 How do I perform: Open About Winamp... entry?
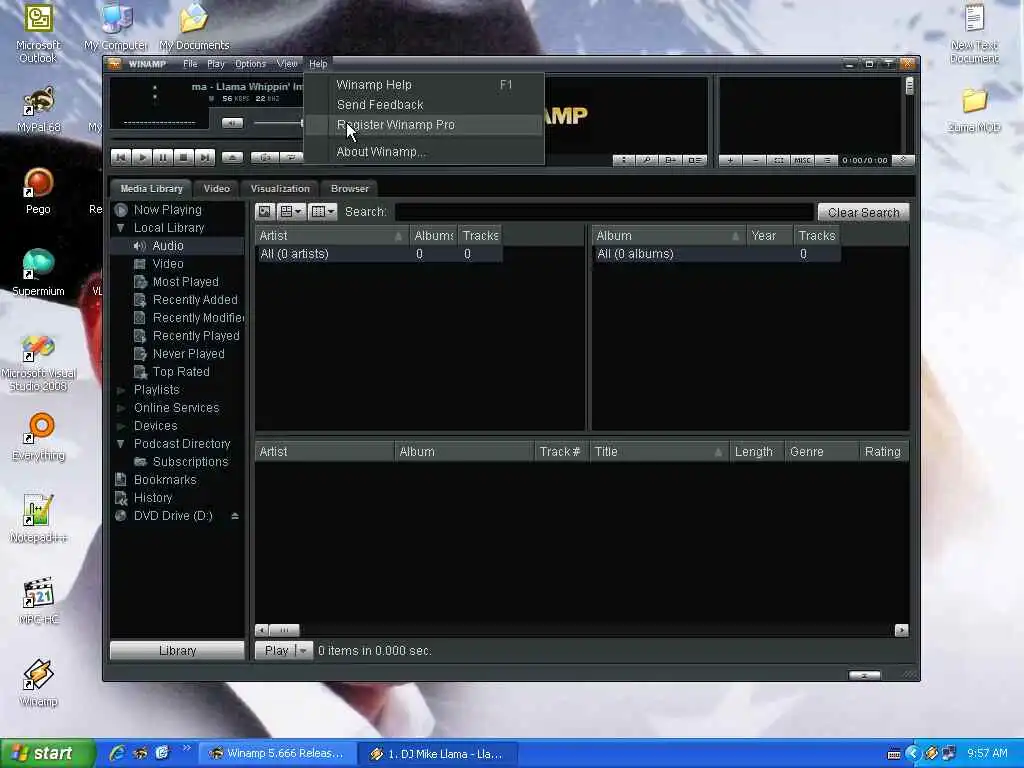[x=424, y=152]
